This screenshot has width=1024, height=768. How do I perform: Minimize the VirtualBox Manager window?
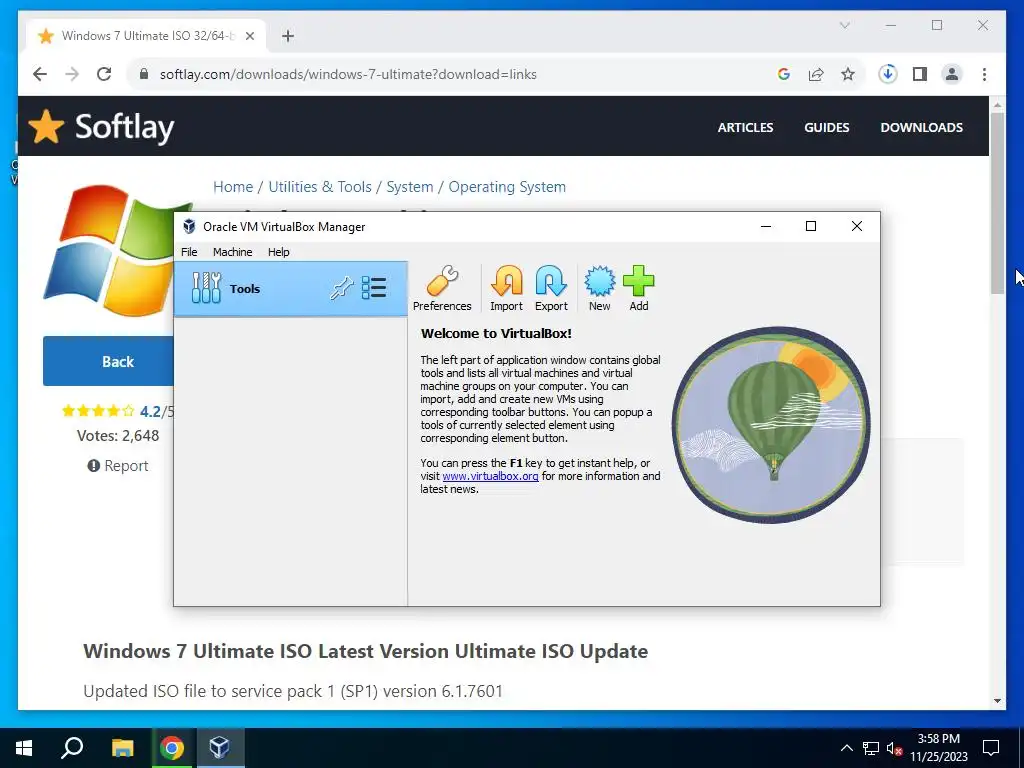click(766, 226)
